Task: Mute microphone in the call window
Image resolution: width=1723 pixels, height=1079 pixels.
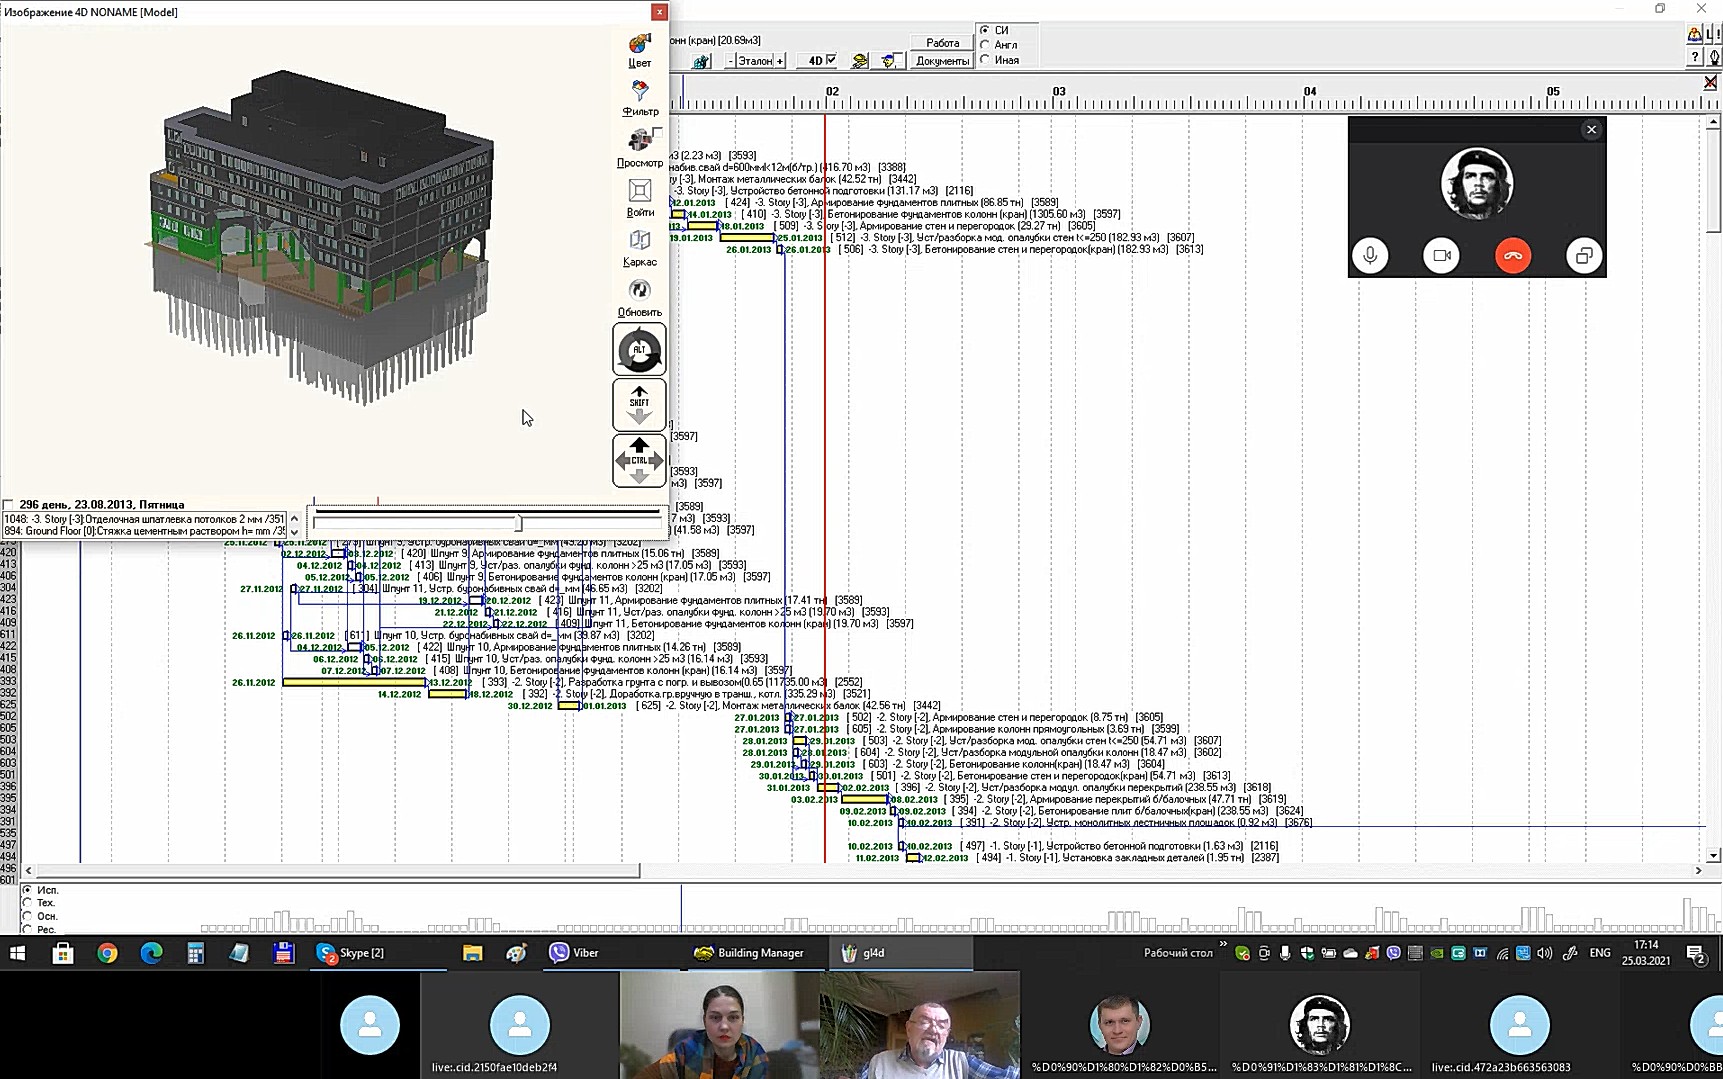Action: click(1370, 256)
